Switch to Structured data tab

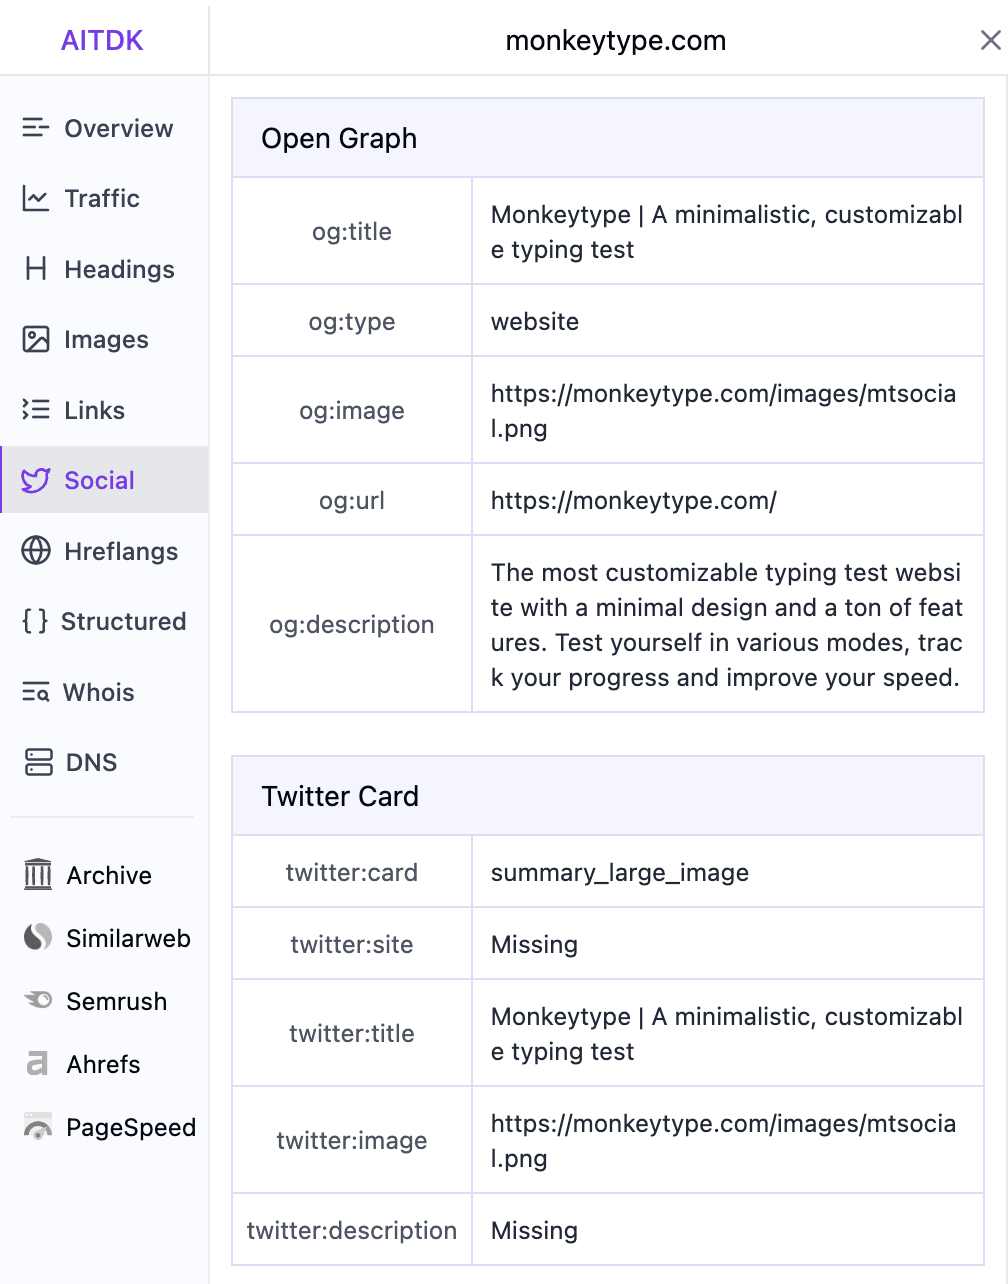coord(104,621)
